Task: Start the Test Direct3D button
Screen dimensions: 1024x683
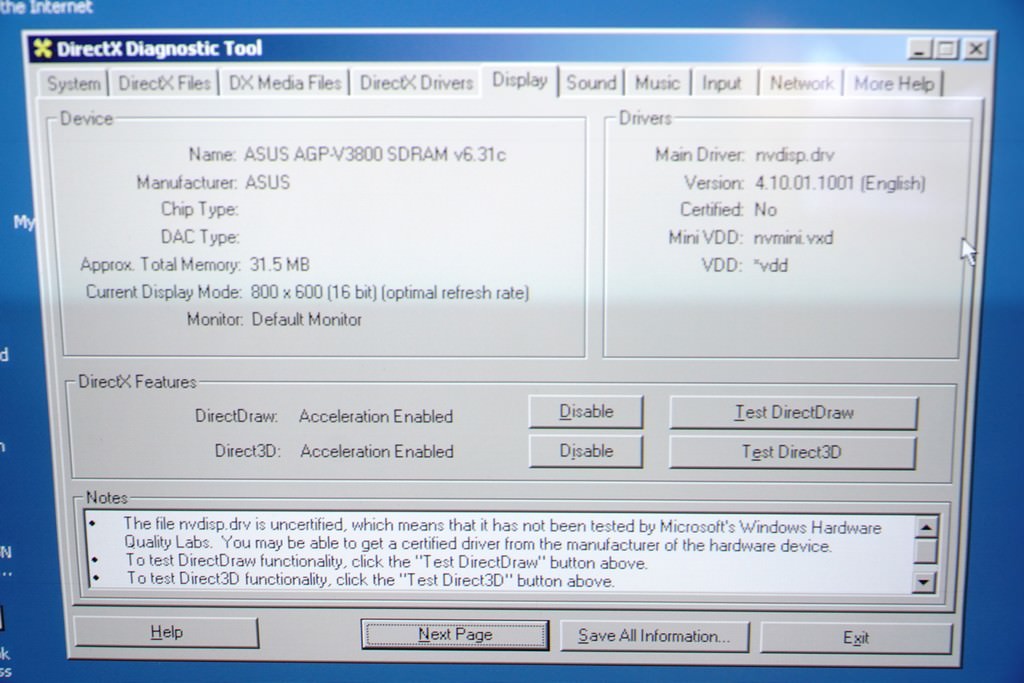Action: (x=792, y=452)
